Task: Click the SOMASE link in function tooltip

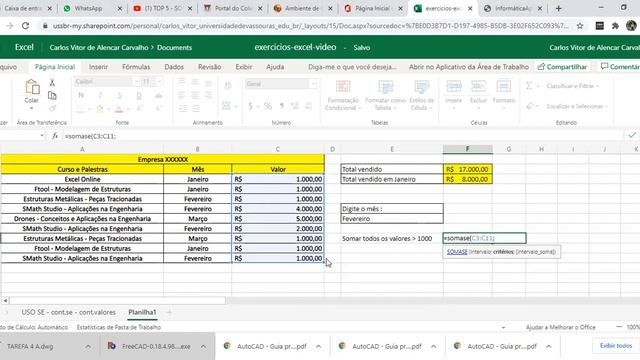Action: pos(457,252)
